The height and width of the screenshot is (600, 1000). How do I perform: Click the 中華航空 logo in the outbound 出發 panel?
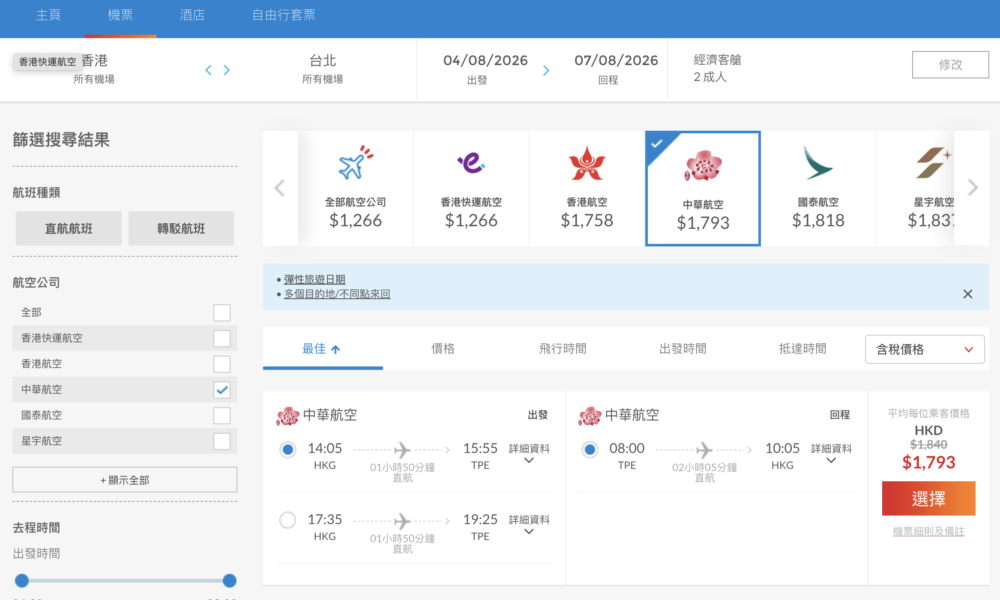point(288,416)
